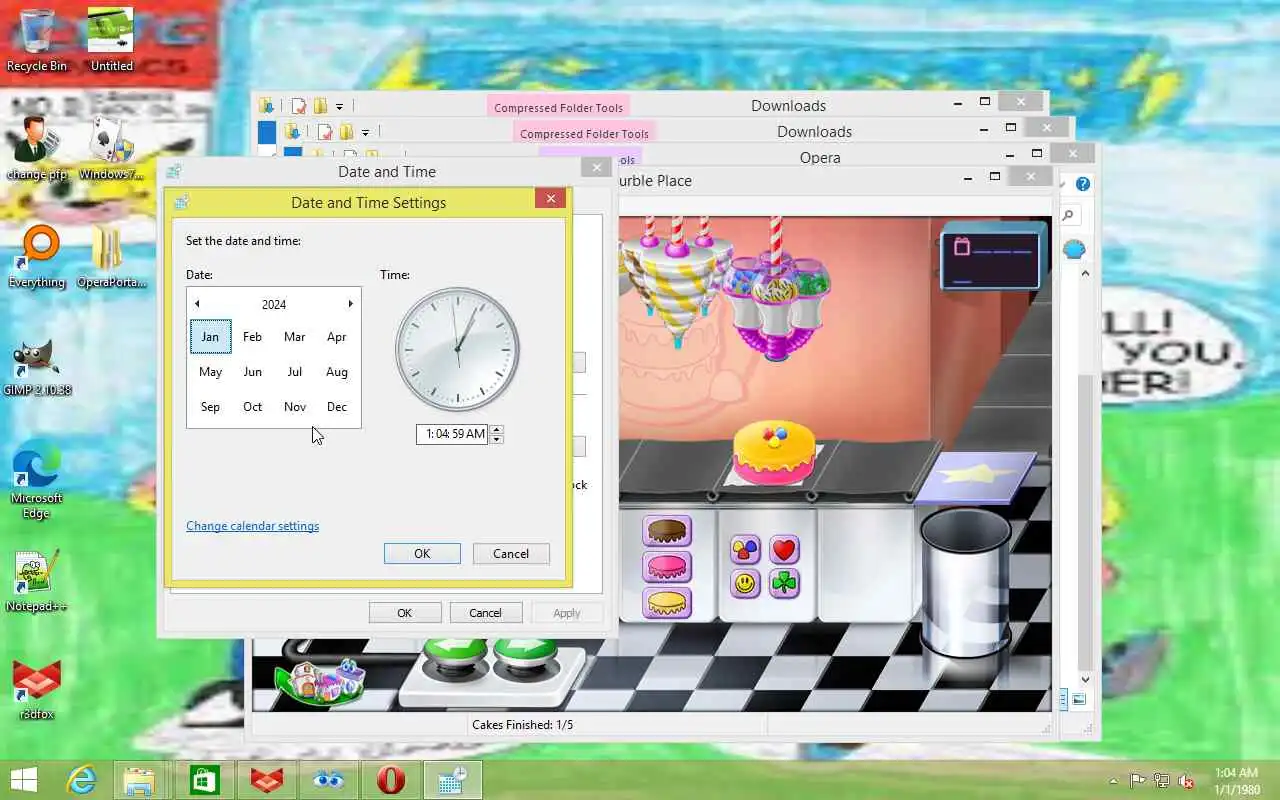1280x800 pixels.
Task: Select the pink icing in Purble Place
Action: 667,568
